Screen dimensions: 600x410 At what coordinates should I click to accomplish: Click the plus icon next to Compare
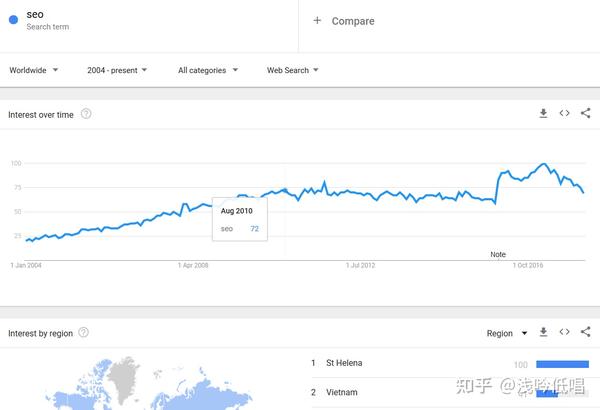click(x=317, y=20)
